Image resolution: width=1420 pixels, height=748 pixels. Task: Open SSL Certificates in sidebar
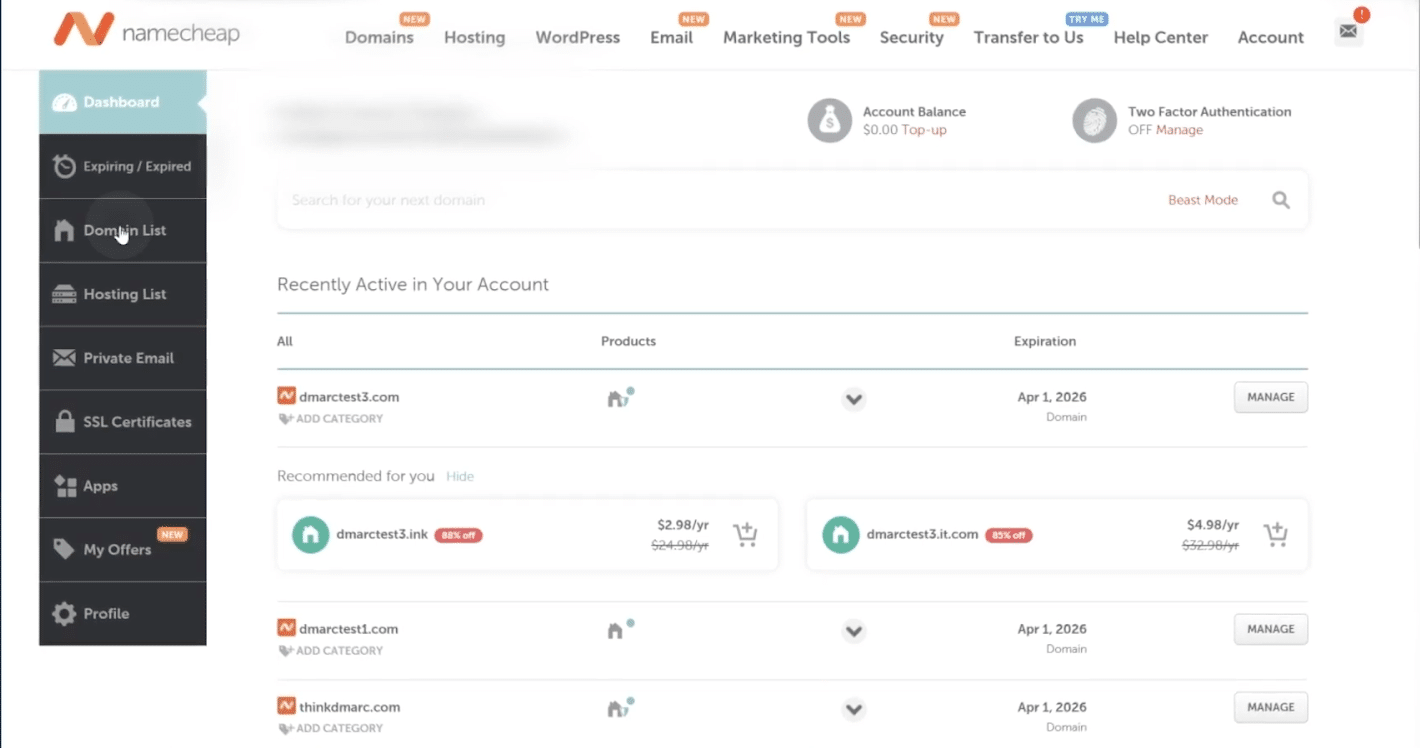pos(136,422)
